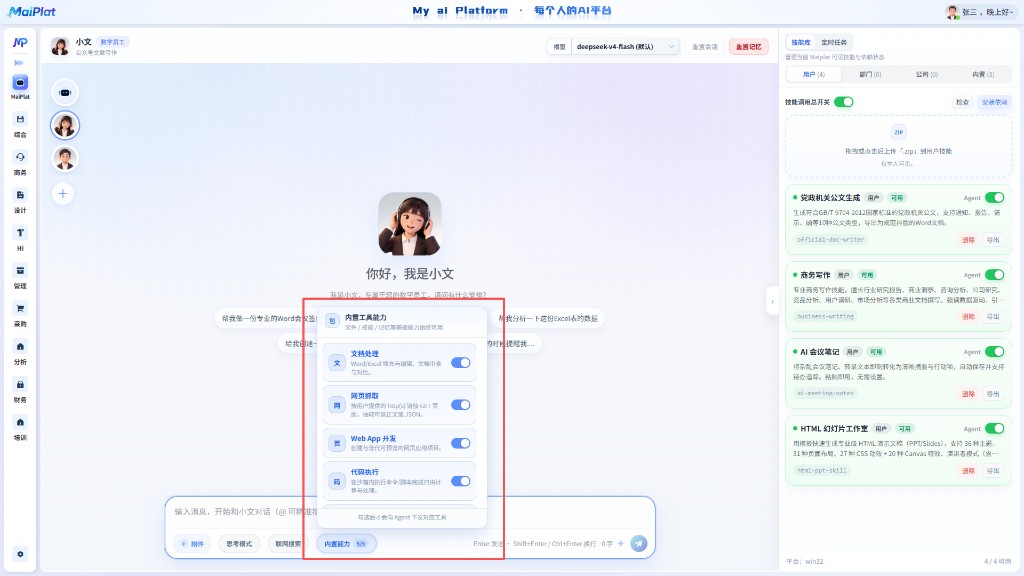Screen dimensions: 1024x576
Task: Select the robot assistant avatar bubble
Action: (x=65, y=92)
